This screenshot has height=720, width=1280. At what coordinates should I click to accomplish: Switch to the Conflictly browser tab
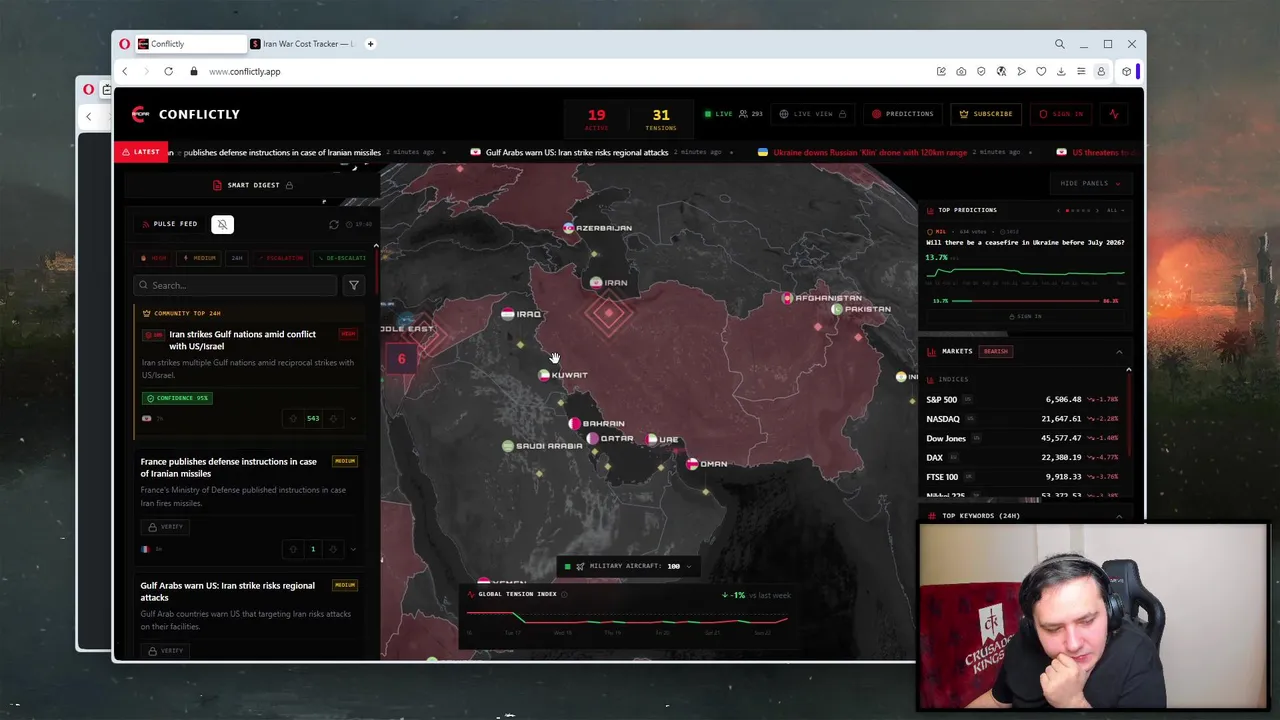(x=190, y=44)
